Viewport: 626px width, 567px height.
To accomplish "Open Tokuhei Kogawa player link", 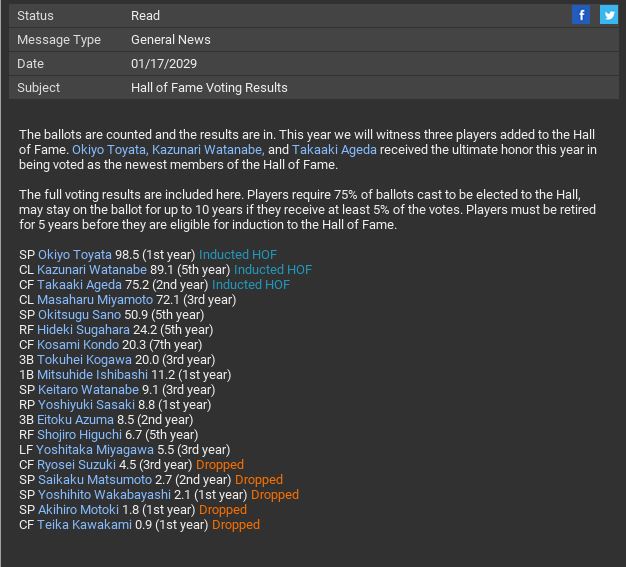I will (x=84, y=360).
